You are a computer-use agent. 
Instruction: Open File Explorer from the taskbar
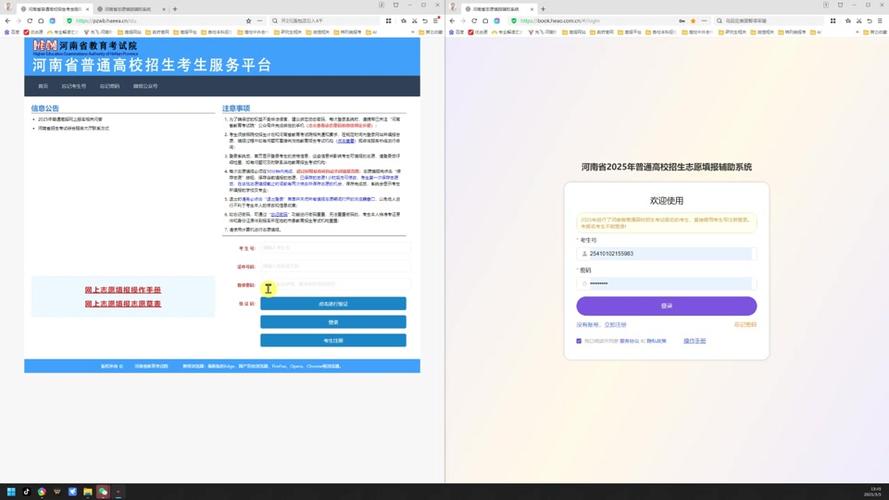[87, 491]
